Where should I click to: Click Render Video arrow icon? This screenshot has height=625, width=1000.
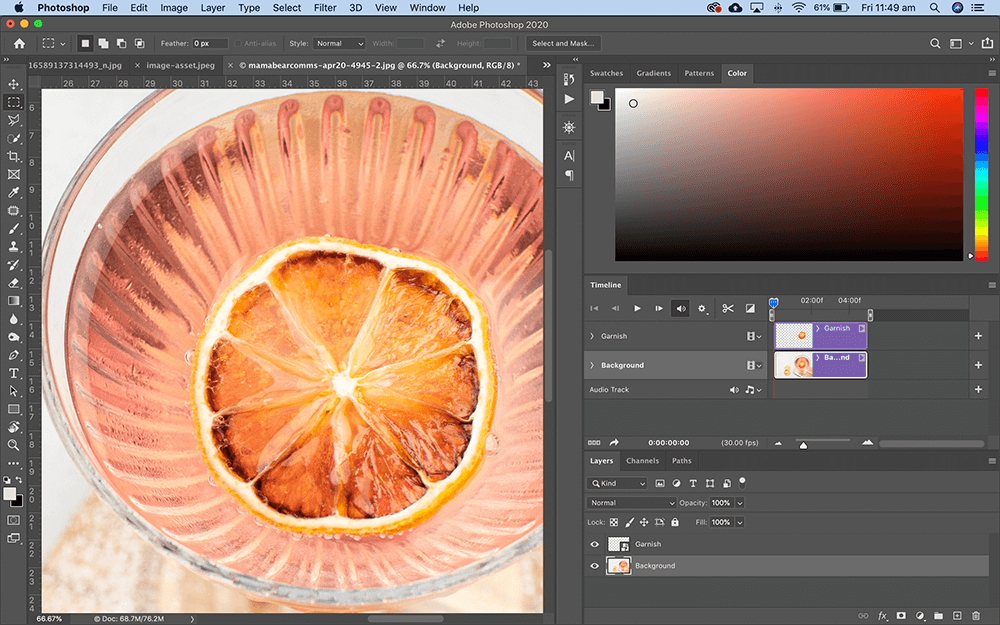(614, 443)
